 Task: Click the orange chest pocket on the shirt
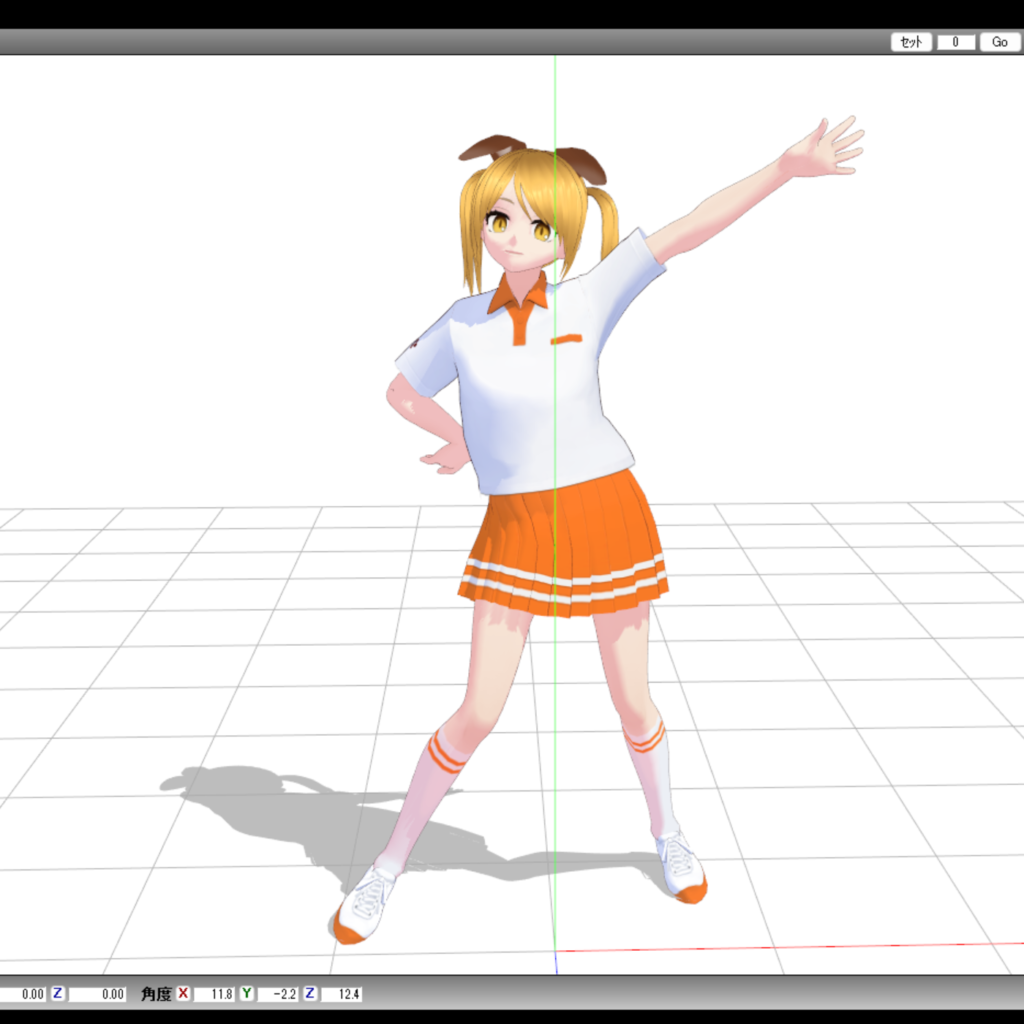point(566,340)
